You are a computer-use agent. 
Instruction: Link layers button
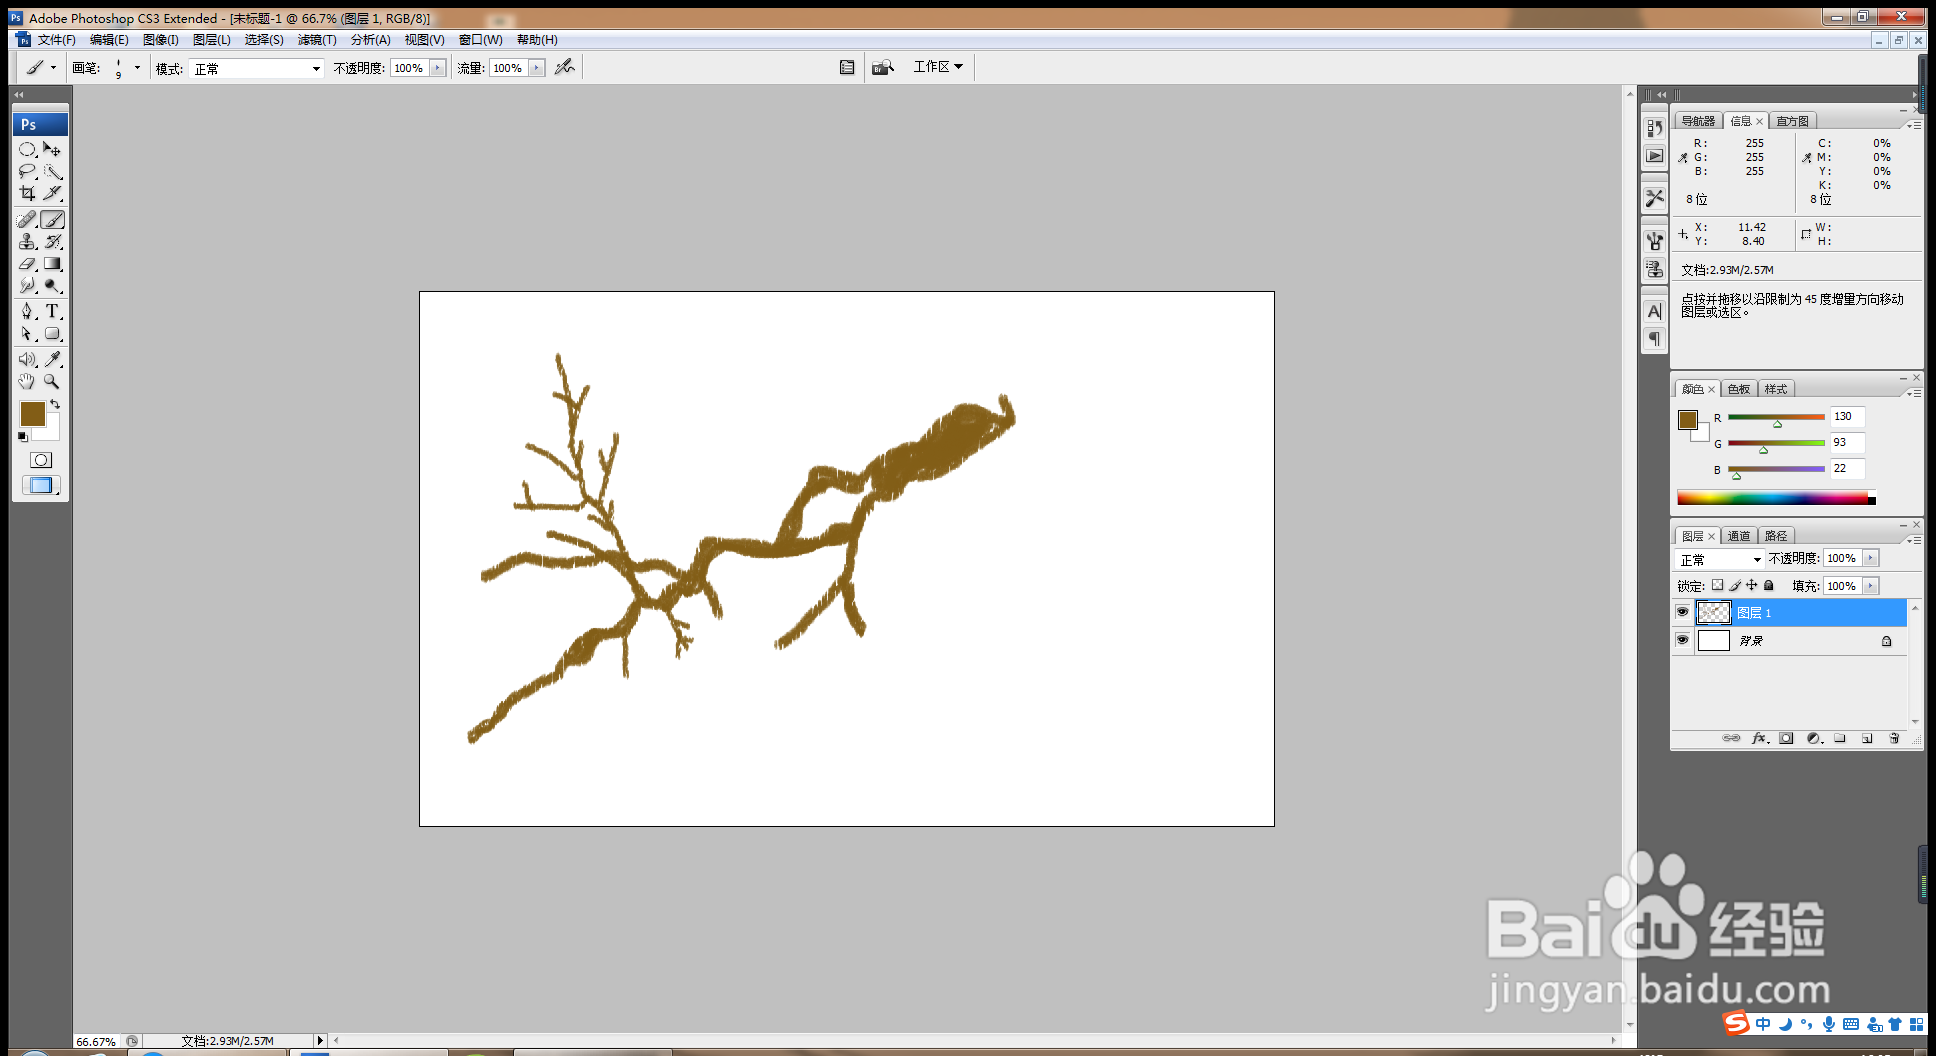pos(1732,738)
